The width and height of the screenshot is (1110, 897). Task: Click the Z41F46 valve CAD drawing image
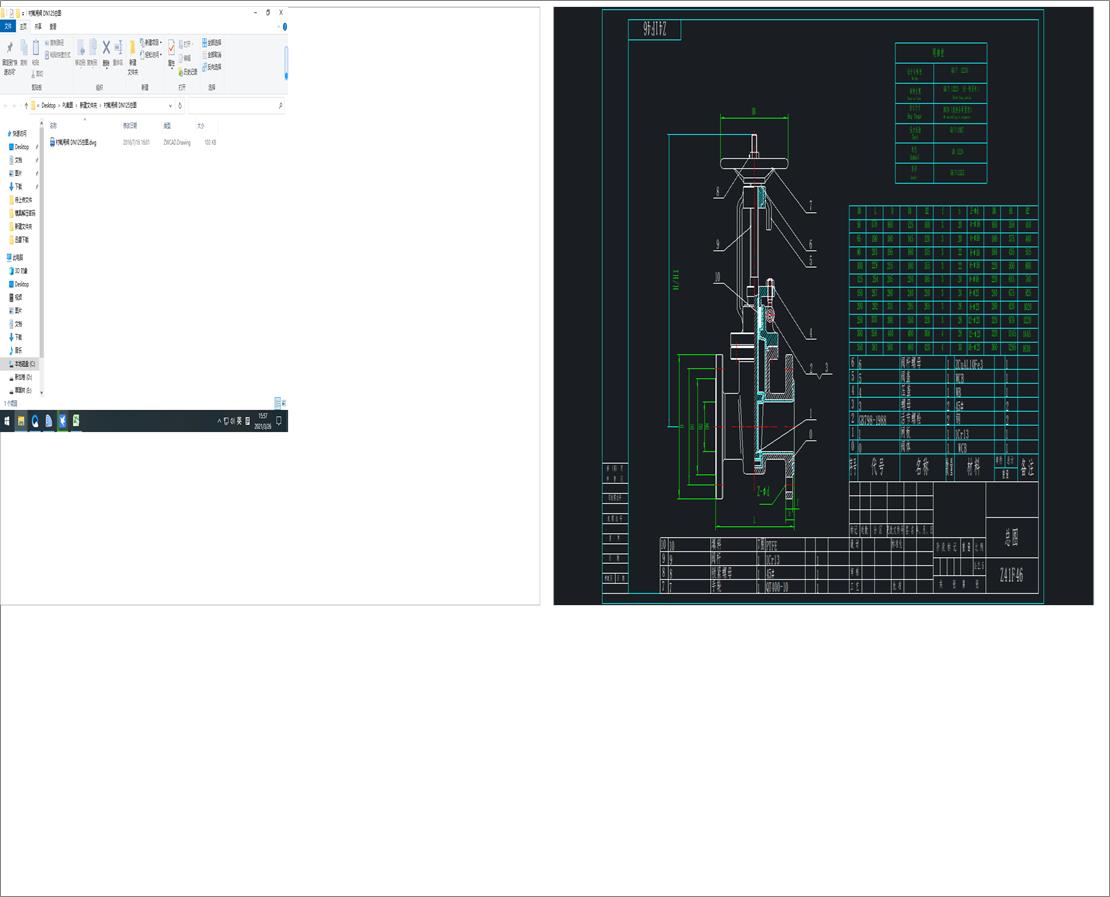(823, 306)
